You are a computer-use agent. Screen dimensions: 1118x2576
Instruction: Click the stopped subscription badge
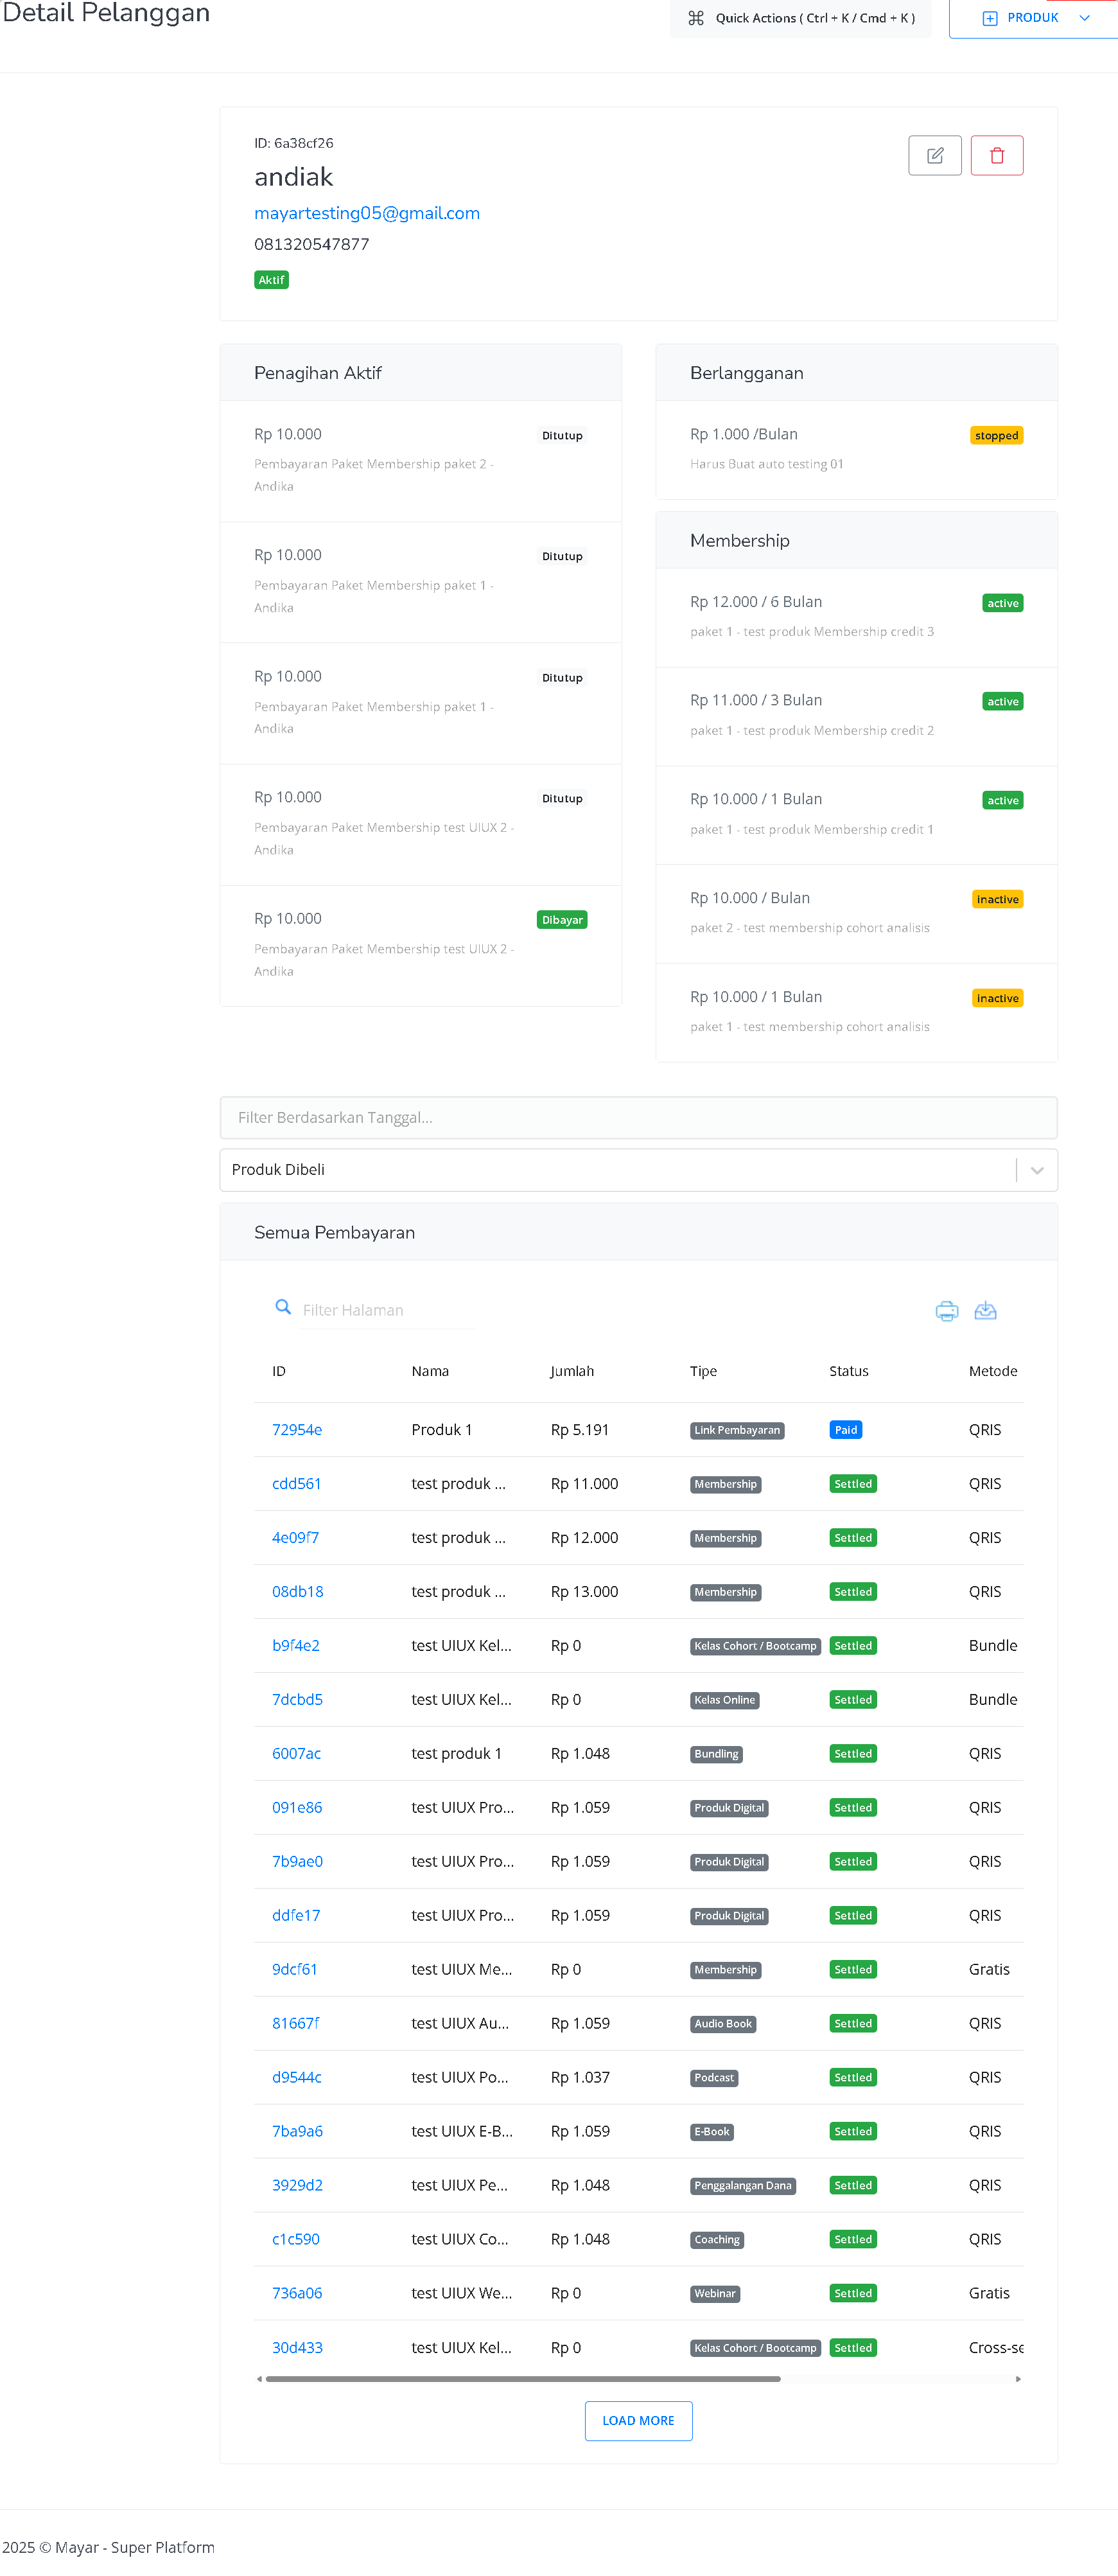click(996, 436)
